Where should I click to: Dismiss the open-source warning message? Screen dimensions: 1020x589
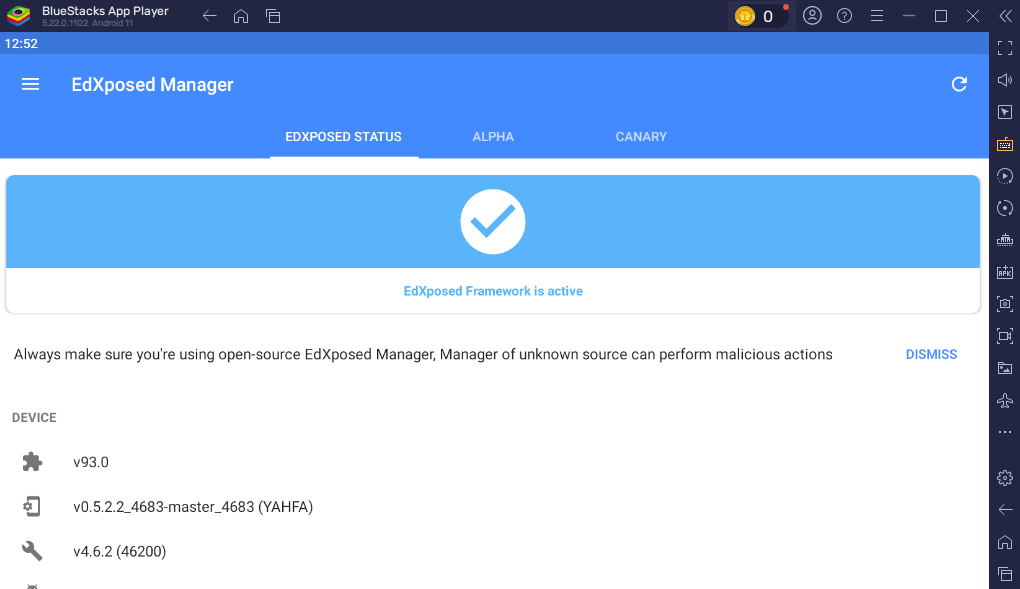(931, 355)
